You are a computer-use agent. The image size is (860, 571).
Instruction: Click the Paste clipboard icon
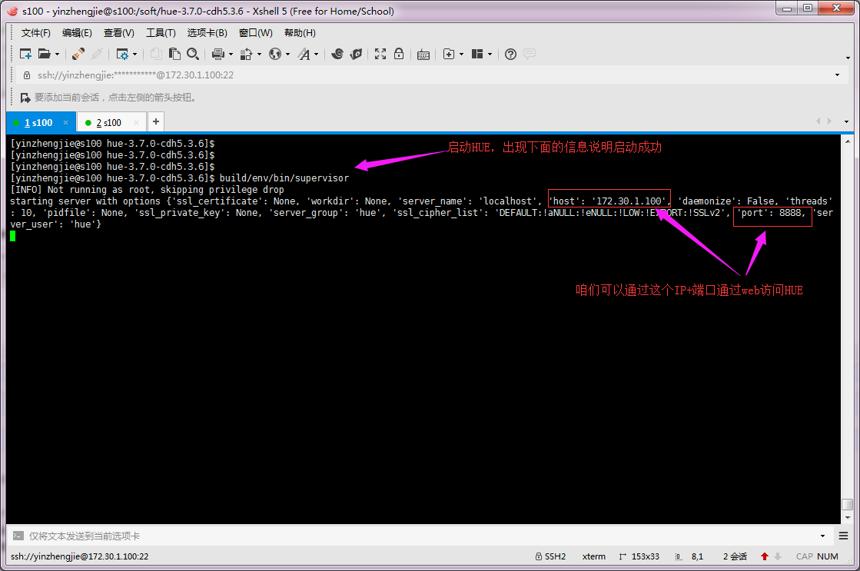[174, 54]
